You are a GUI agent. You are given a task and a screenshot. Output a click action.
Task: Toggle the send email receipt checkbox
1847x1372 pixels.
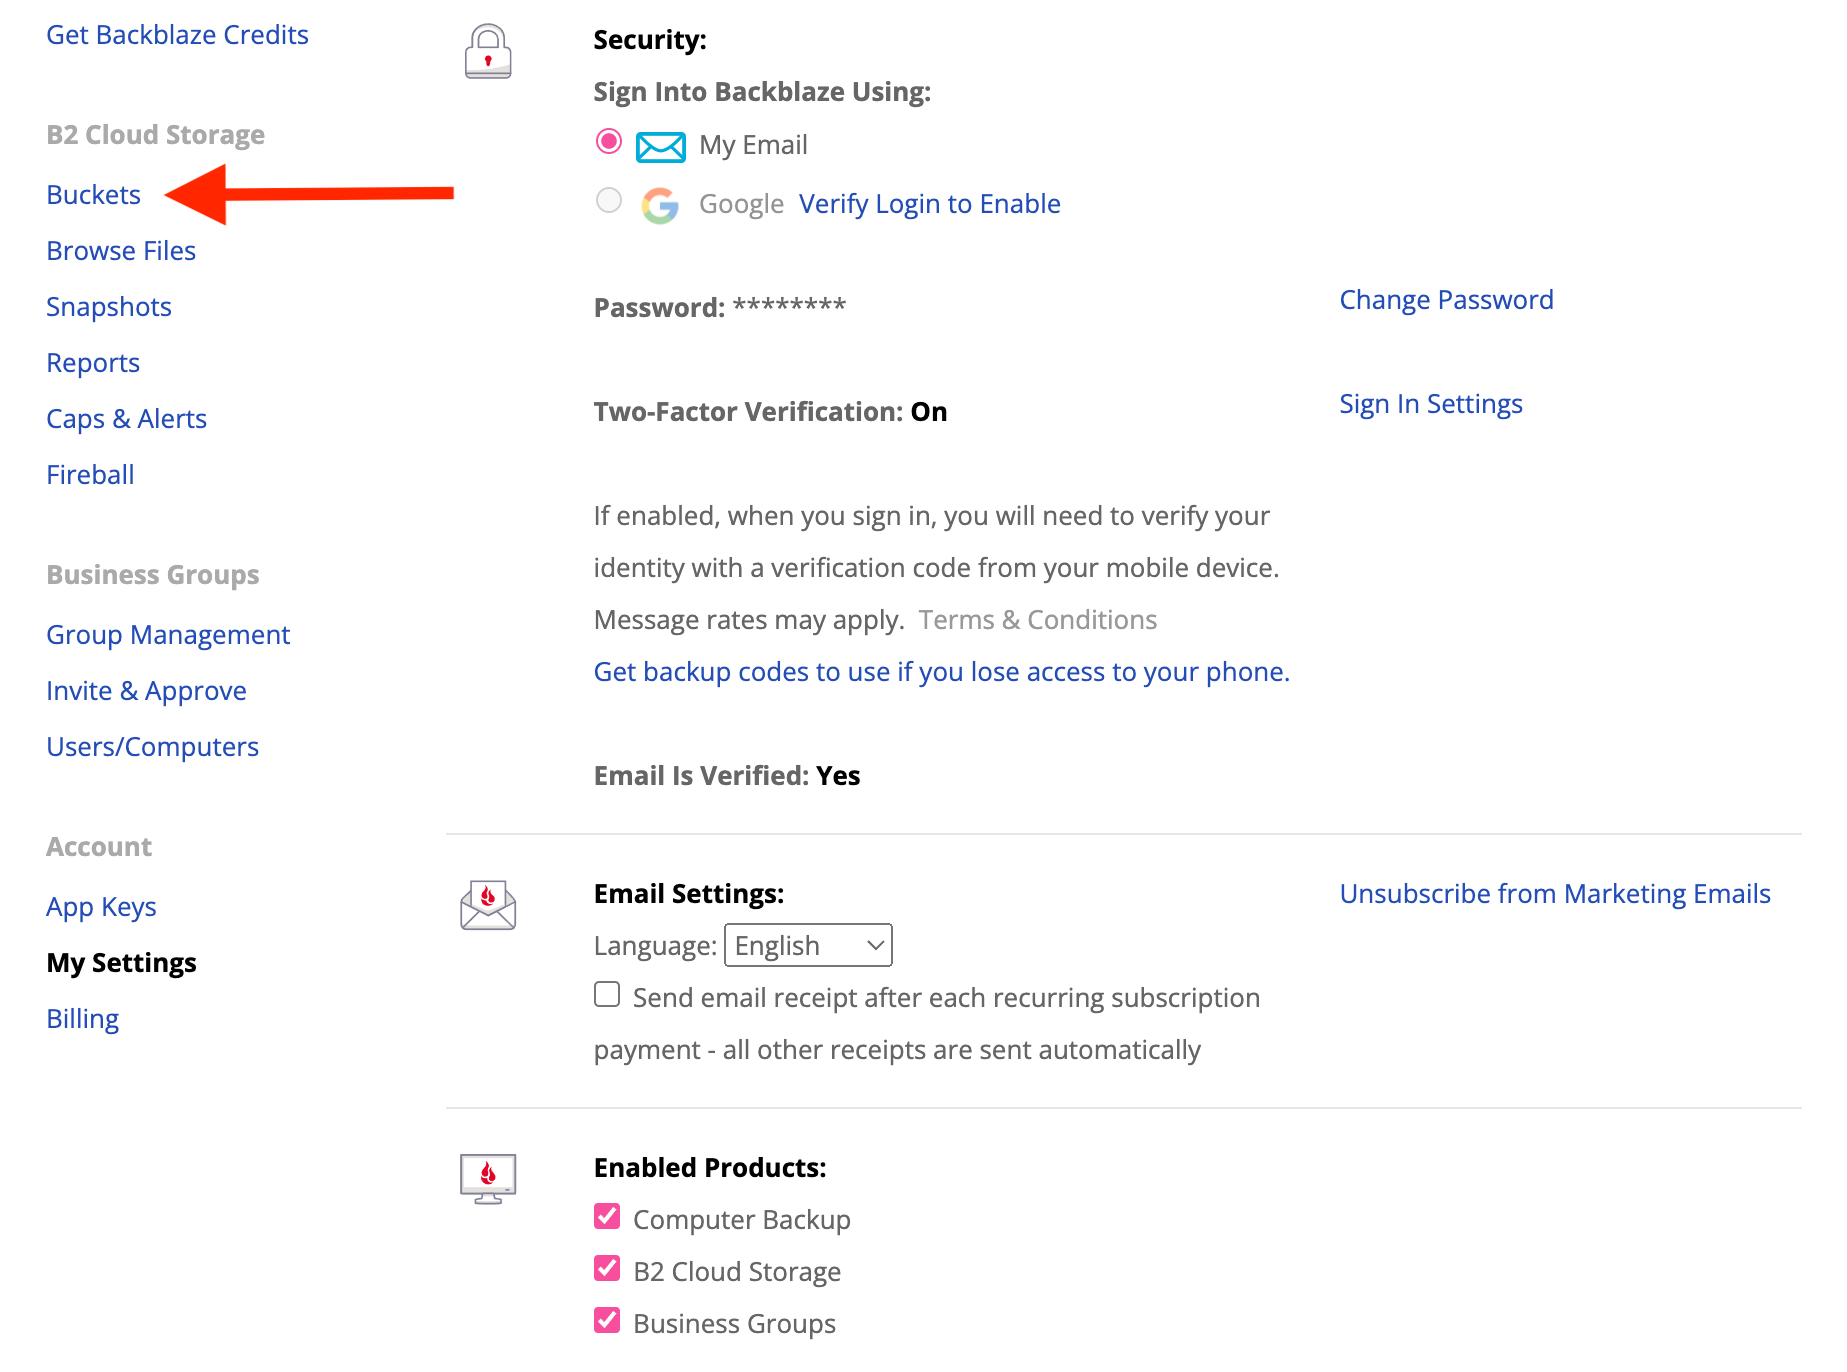click(x=607, y=994)
